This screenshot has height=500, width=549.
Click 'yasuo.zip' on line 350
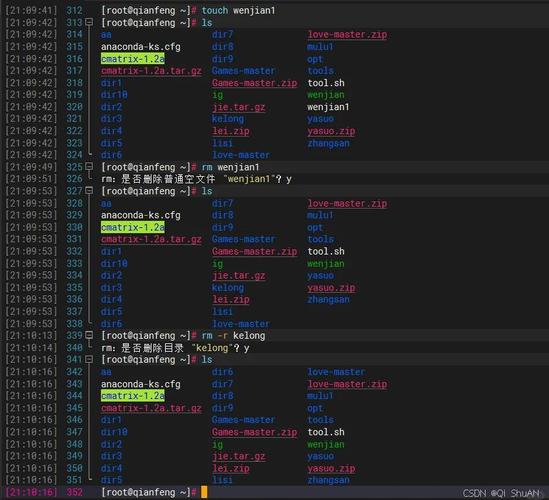point(331,468)
